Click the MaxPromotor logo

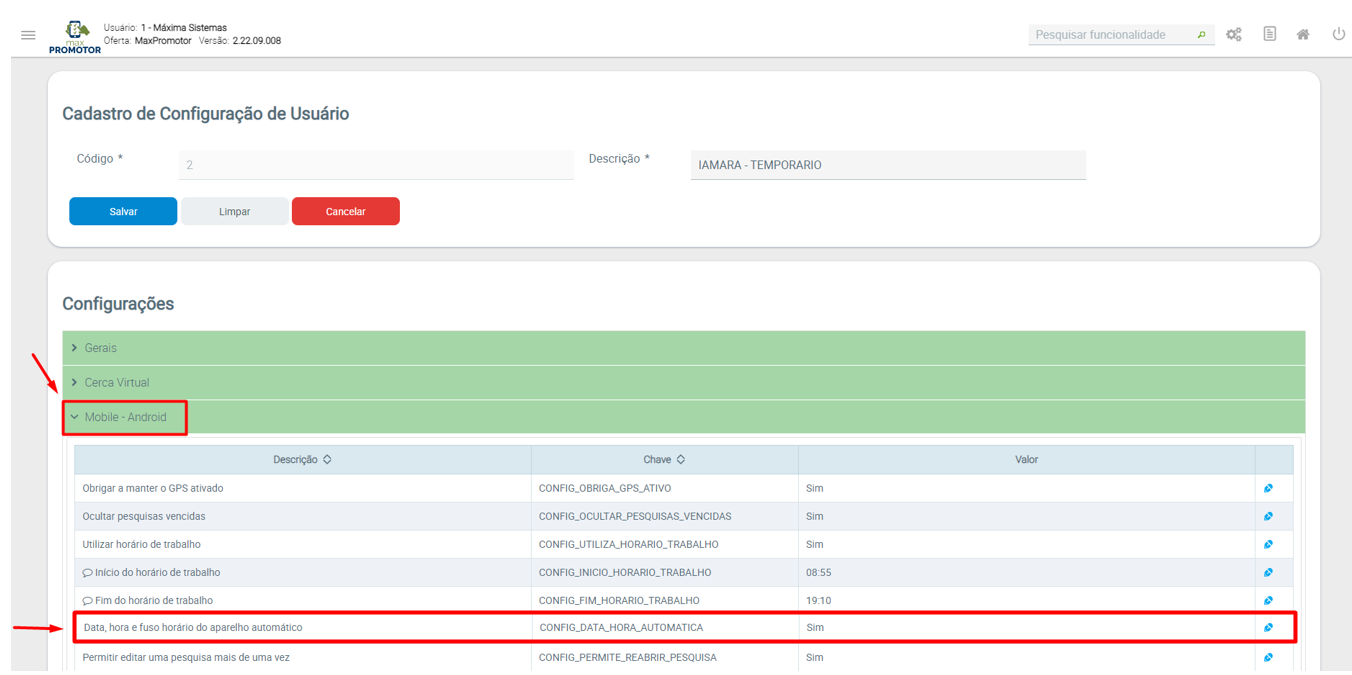(75, 36)
